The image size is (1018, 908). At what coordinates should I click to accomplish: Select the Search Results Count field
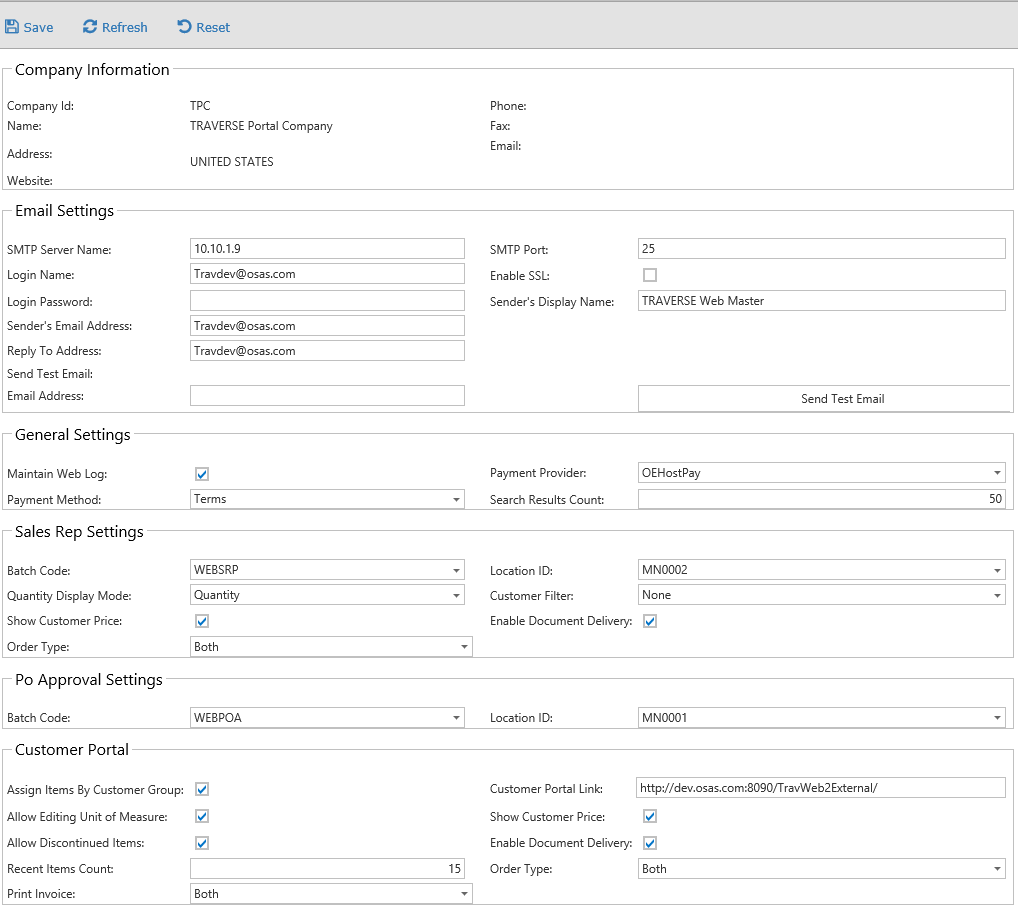(x=821, y=499)
